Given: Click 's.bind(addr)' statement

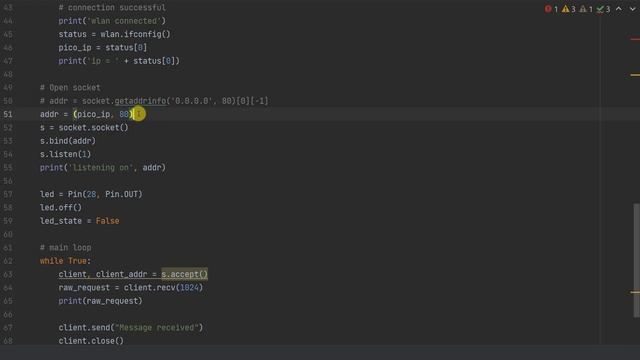Looking at the screenshot, I should pos(68,141).
